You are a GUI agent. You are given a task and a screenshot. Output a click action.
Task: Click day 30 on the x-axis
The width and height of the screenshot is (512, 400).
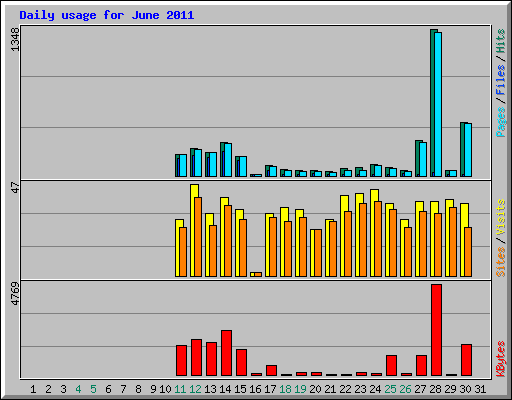465,389
